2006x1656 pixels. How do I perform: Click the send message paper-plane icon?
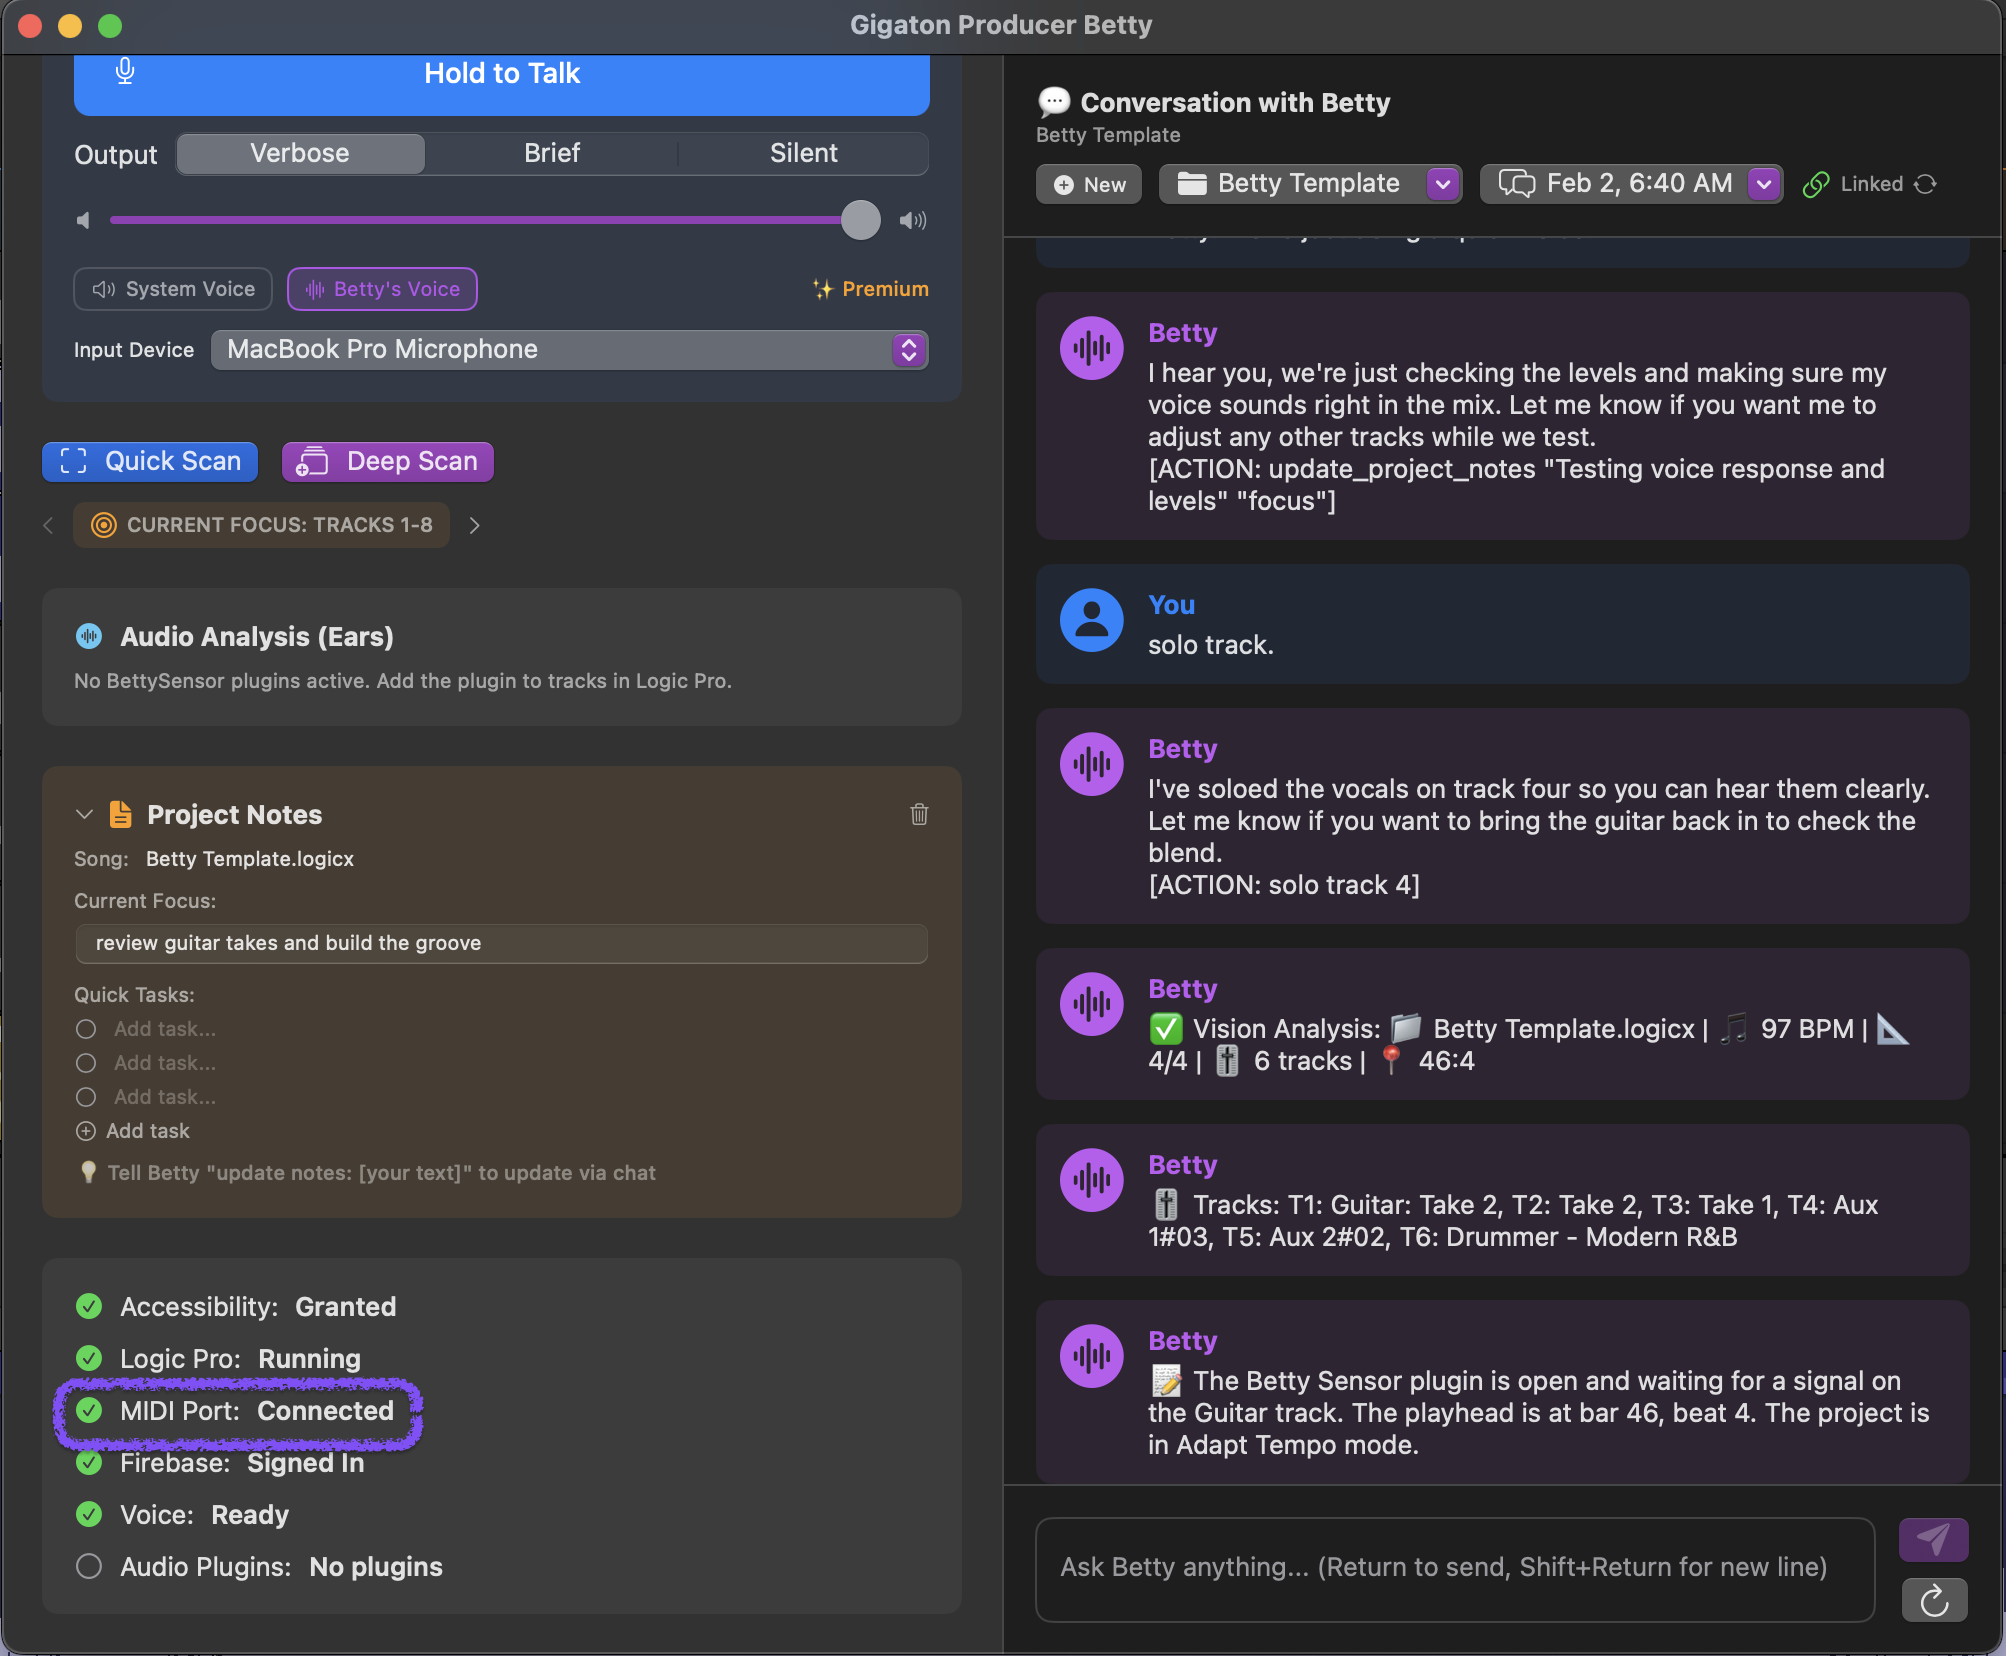click(x=1933, y=1540)
